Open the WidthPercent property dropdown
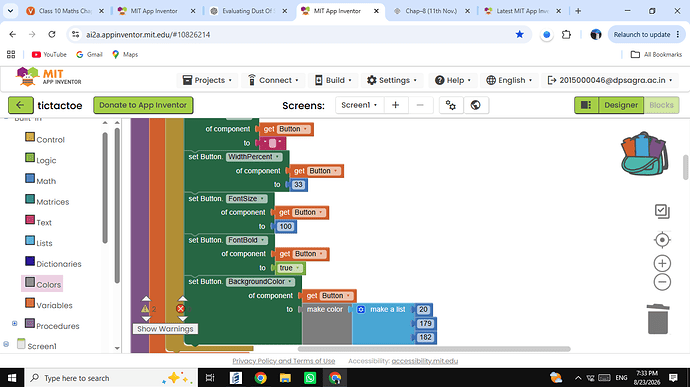 (x=254, y=157)
